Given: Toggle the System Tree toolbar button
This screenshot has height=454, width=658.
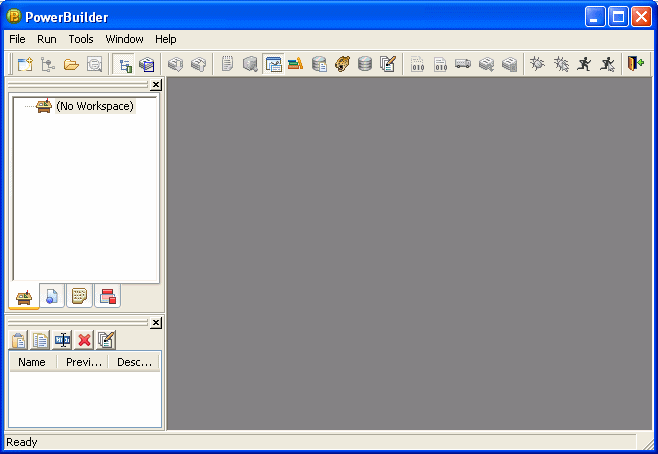Looking at the screenshot, I should click(124, 64).
